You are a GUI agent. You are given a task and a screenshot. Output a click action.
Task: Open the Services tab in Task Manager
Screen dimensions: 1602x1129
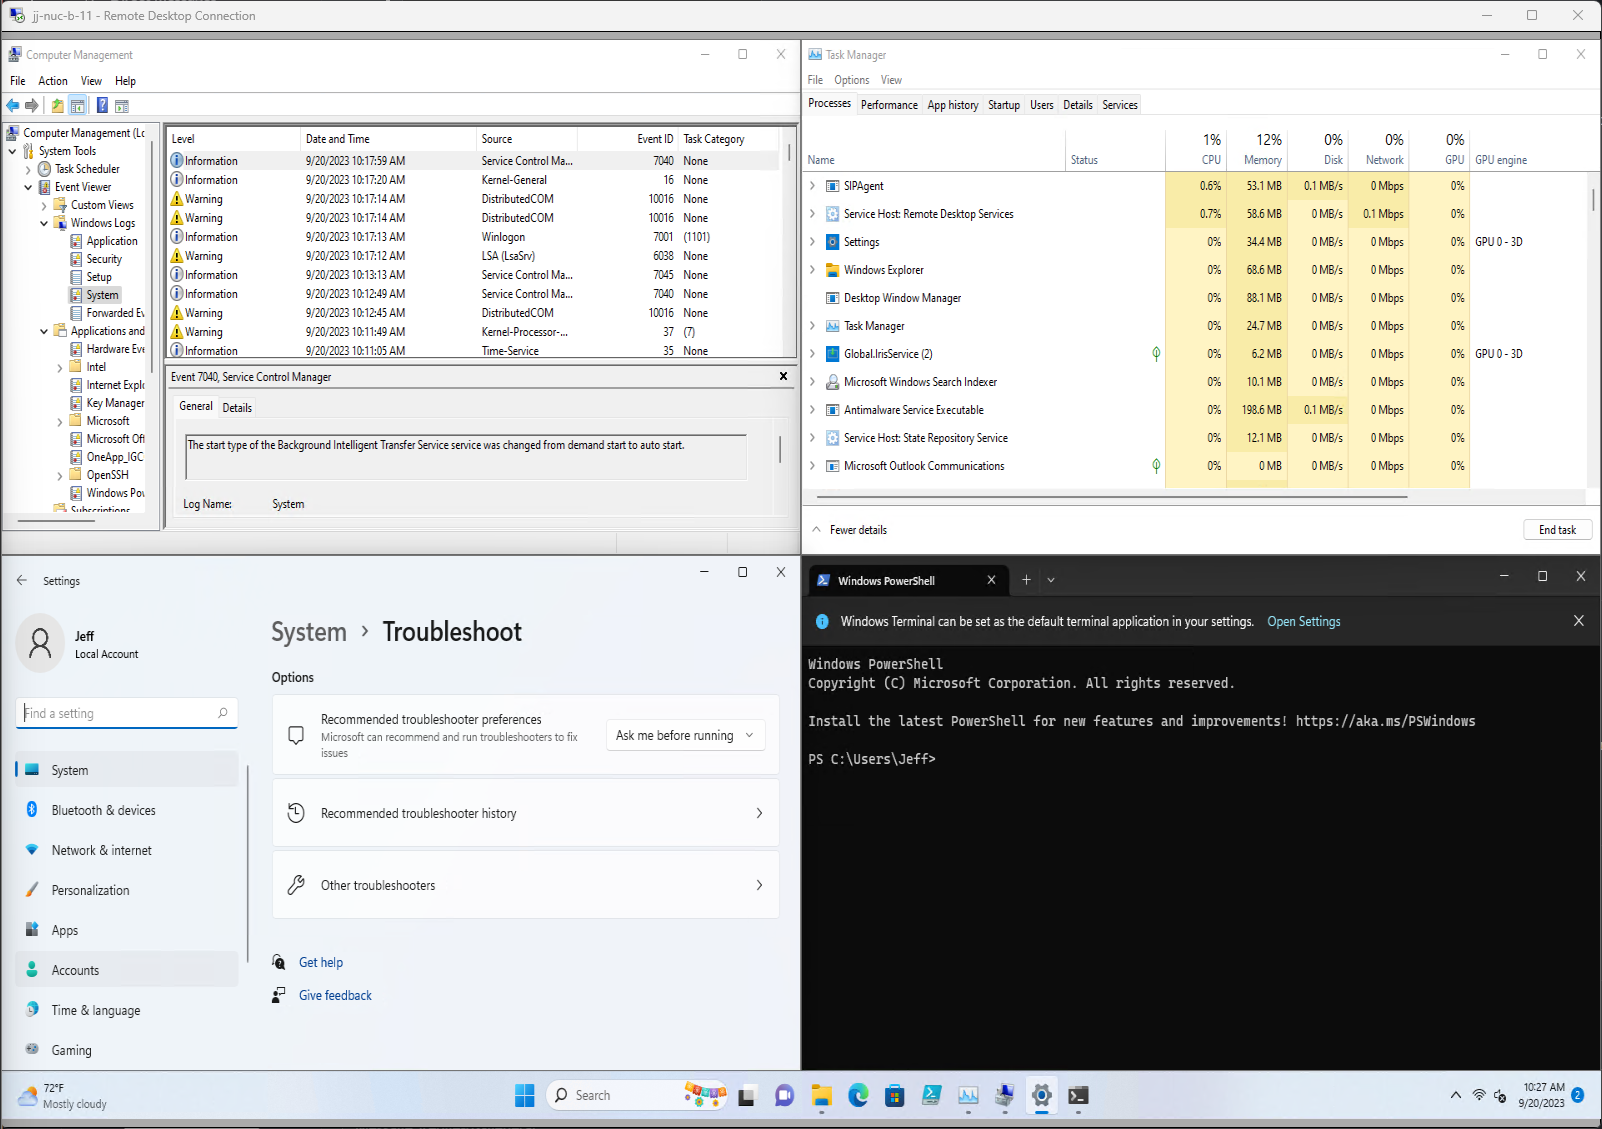[1120, 105]
